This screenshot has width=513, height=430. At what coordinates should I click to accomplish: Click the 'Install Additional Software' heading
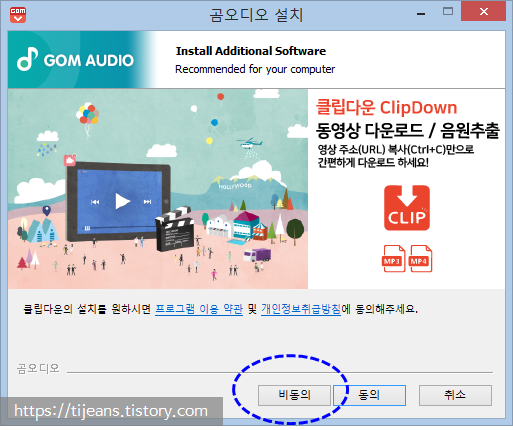(251, 51)
